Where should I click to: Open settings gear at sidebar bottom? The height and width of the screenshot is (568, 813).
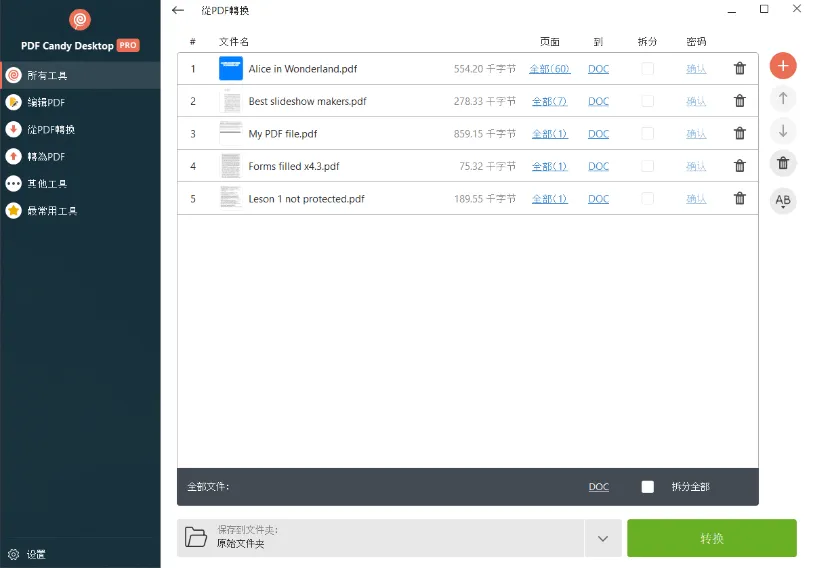pyautogui.click(x=13, y=554)
